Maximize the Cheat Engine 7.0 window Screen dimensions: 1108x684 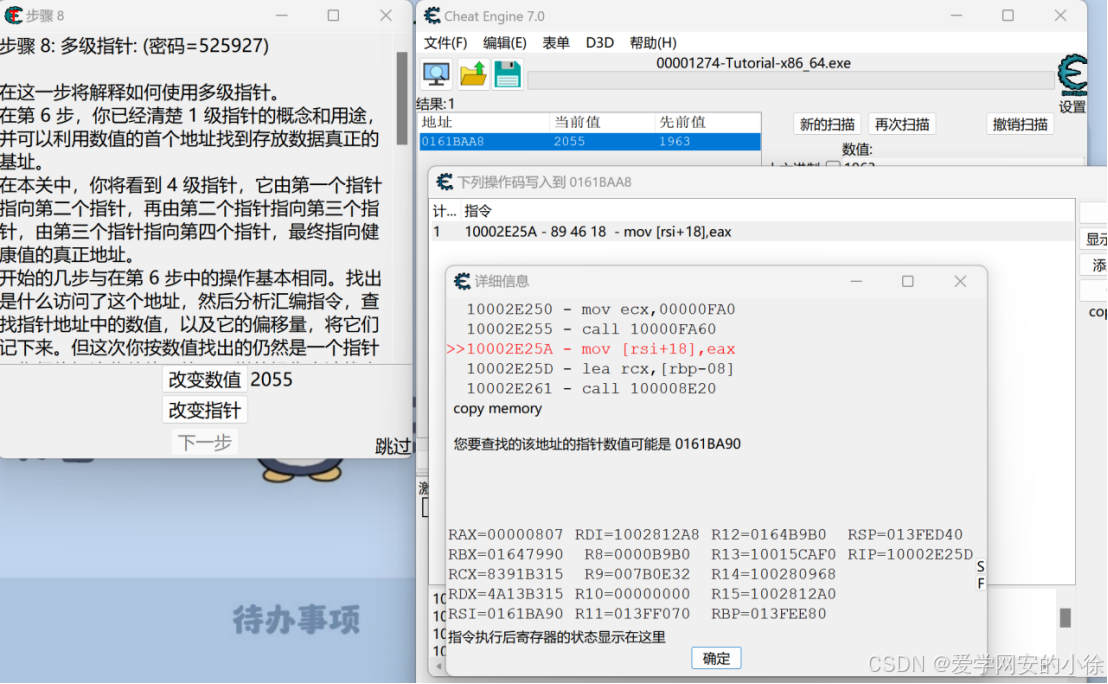tap(1008, 16)
